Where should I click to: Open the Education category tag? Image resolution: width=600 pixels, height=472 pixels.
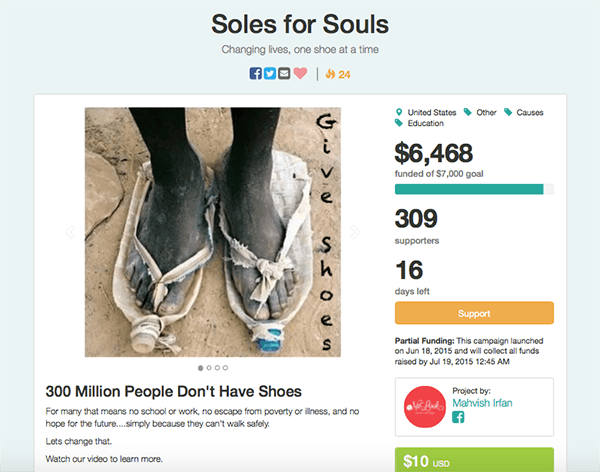click(x=425, y=124)
